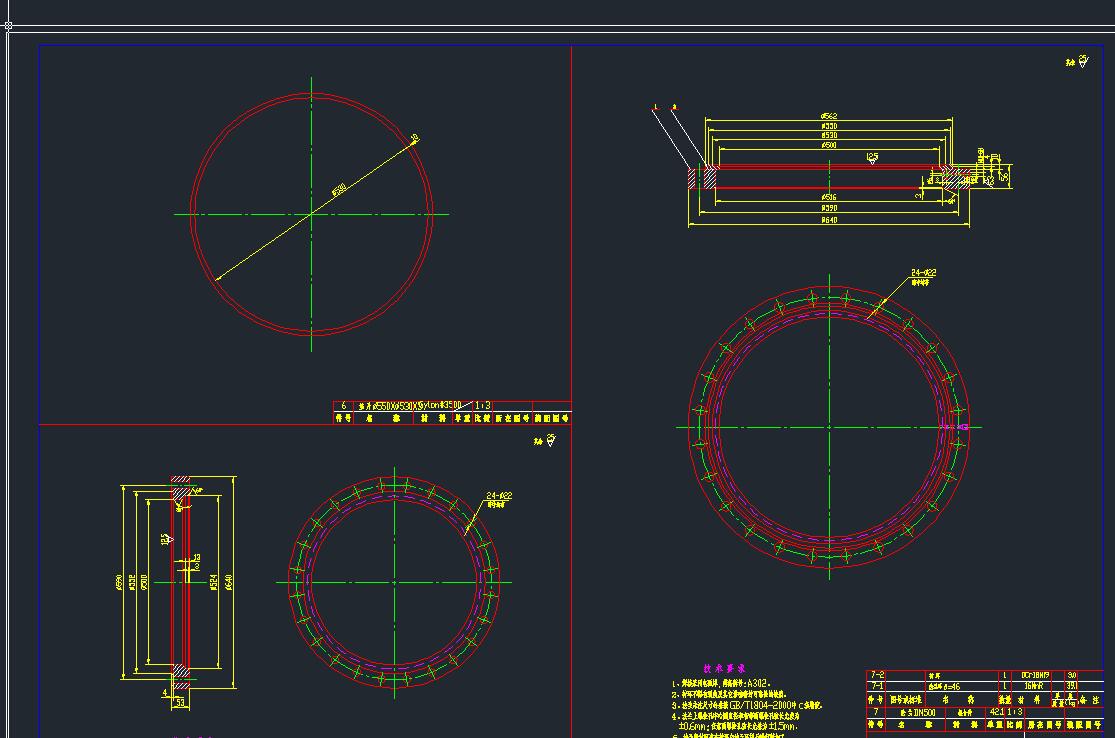The height and width of the screenshot is (738, 1115).
Task: Select the Nylon text in row 6
Action: 429,406
